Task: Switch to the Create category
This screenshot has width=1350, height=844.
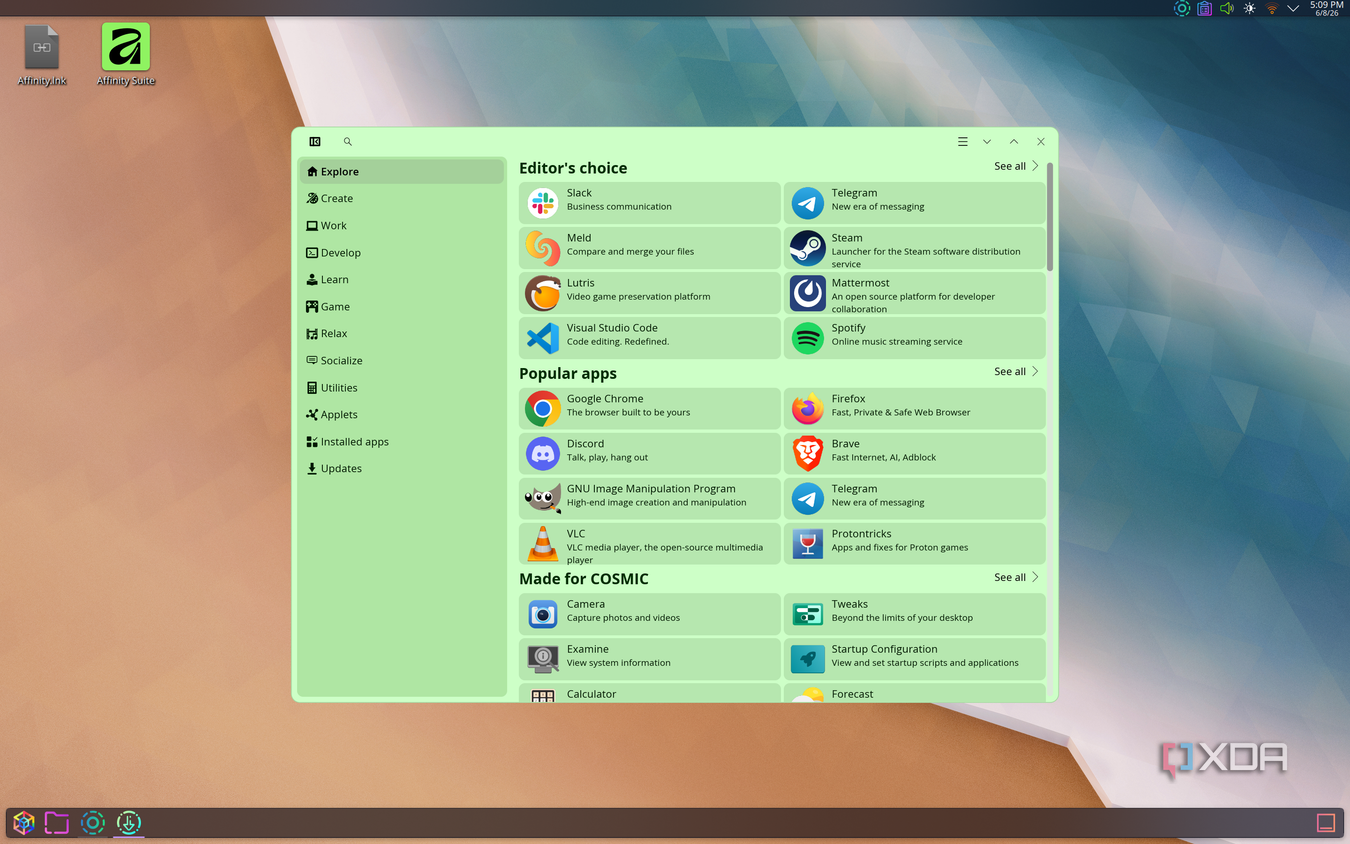Action: coord(401,198)
